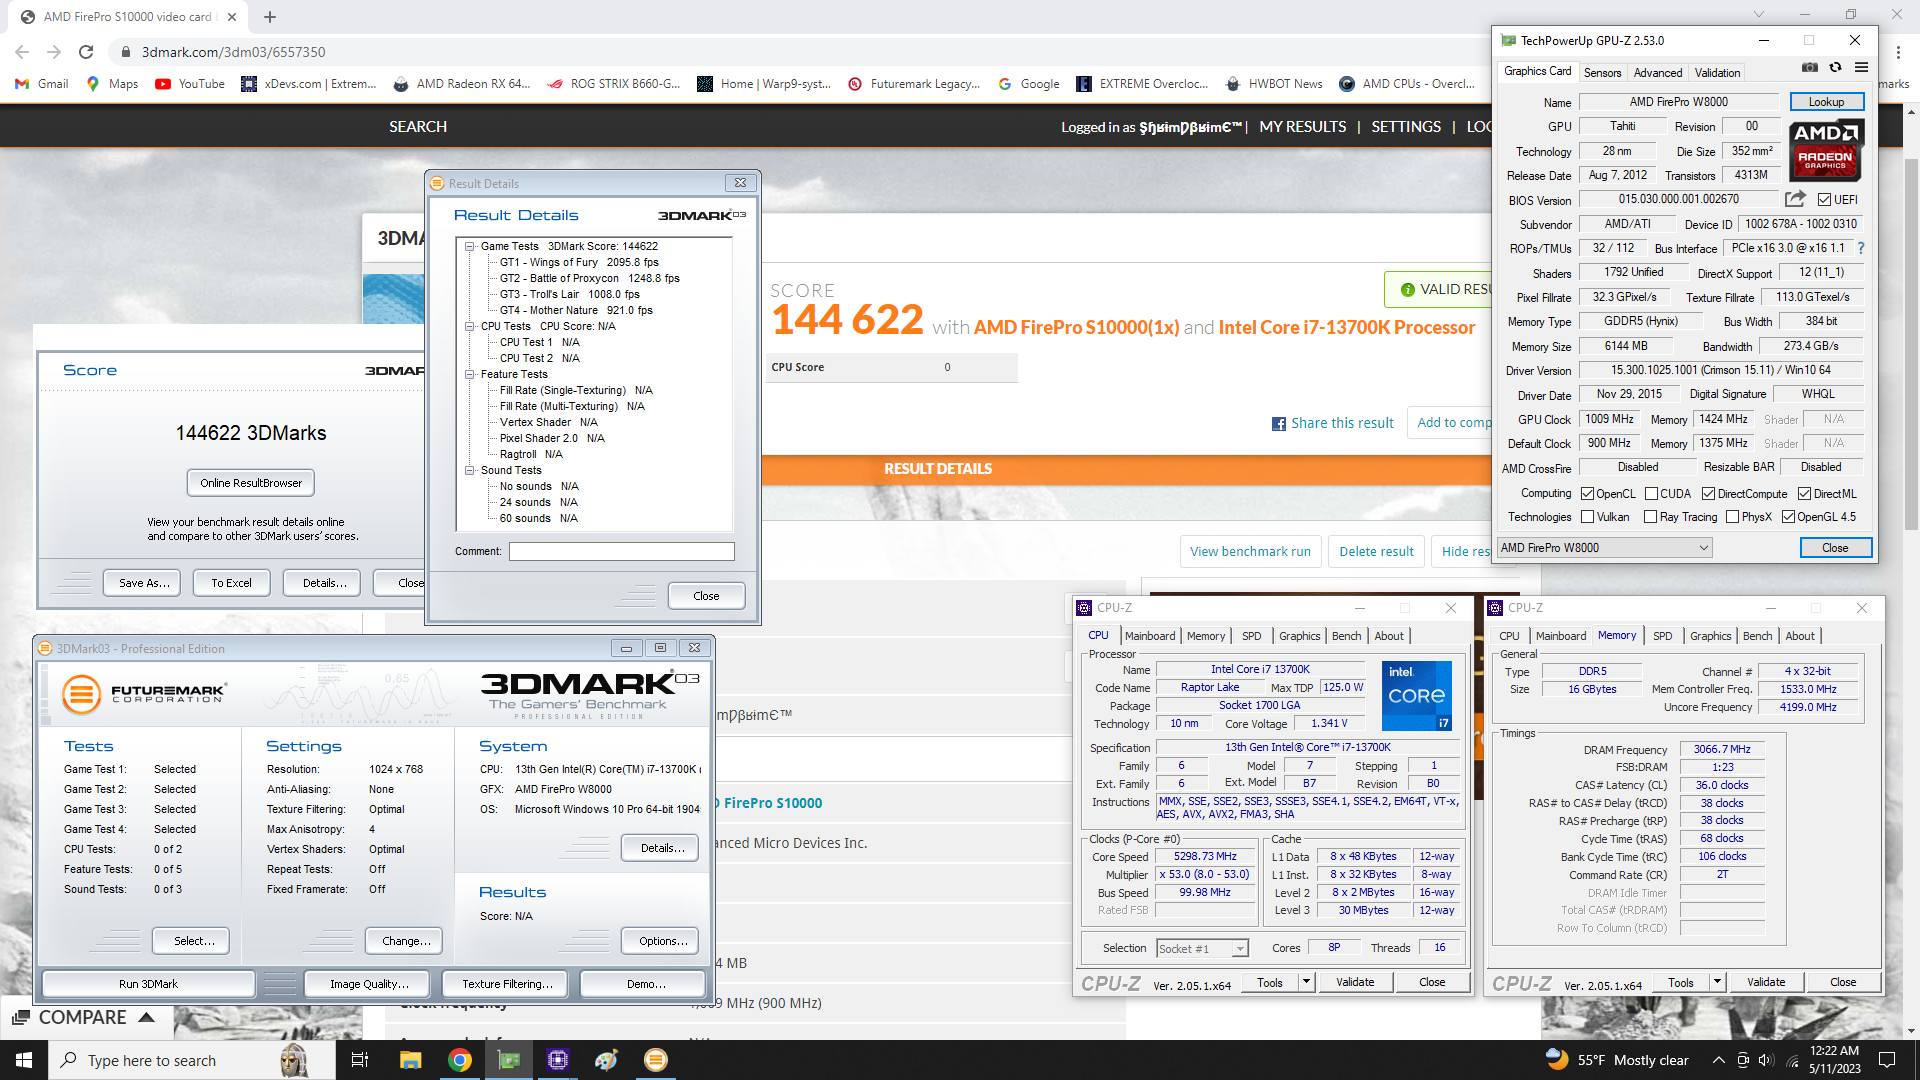Click the Online ResultBrowser button

251,483
